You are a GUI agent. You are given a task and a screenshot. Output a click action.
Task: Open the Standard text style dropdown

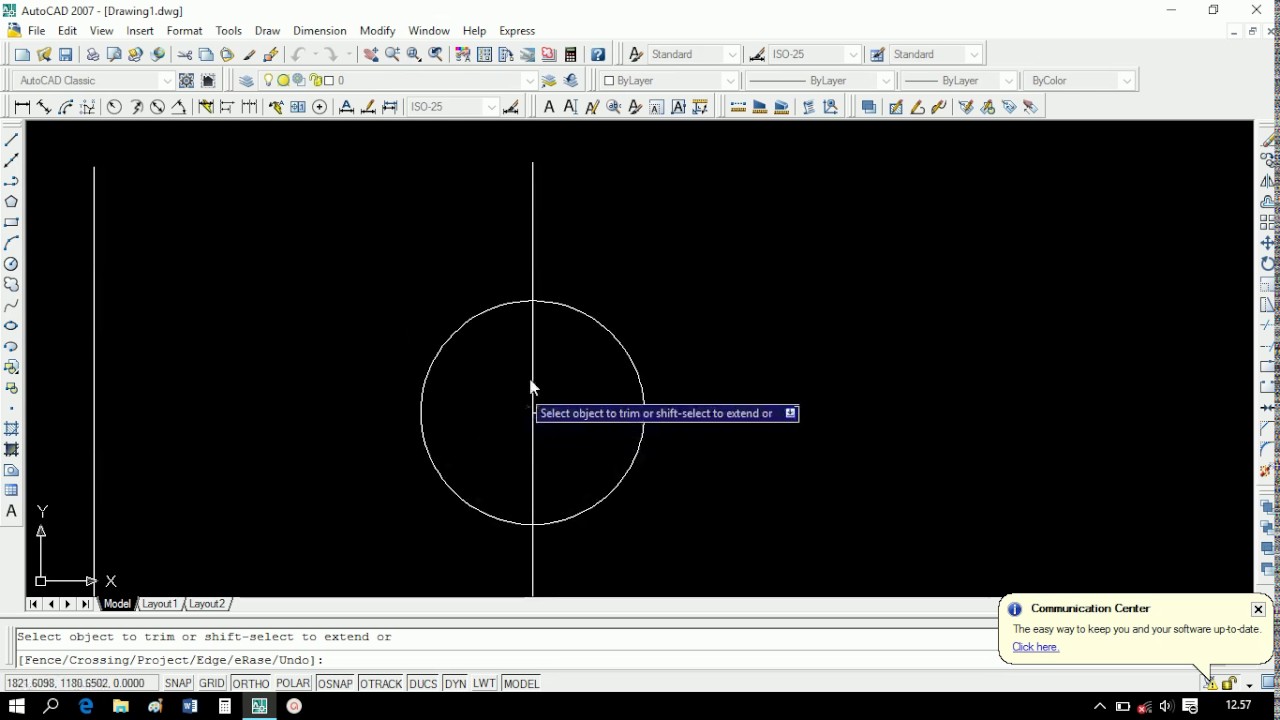coord(732,55)
